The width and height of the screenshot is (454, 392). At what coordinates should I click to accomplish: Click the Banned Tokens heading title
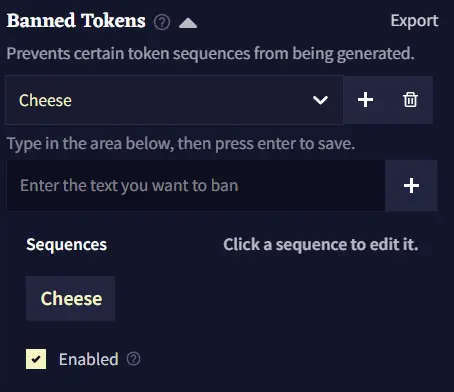[76, 21]
